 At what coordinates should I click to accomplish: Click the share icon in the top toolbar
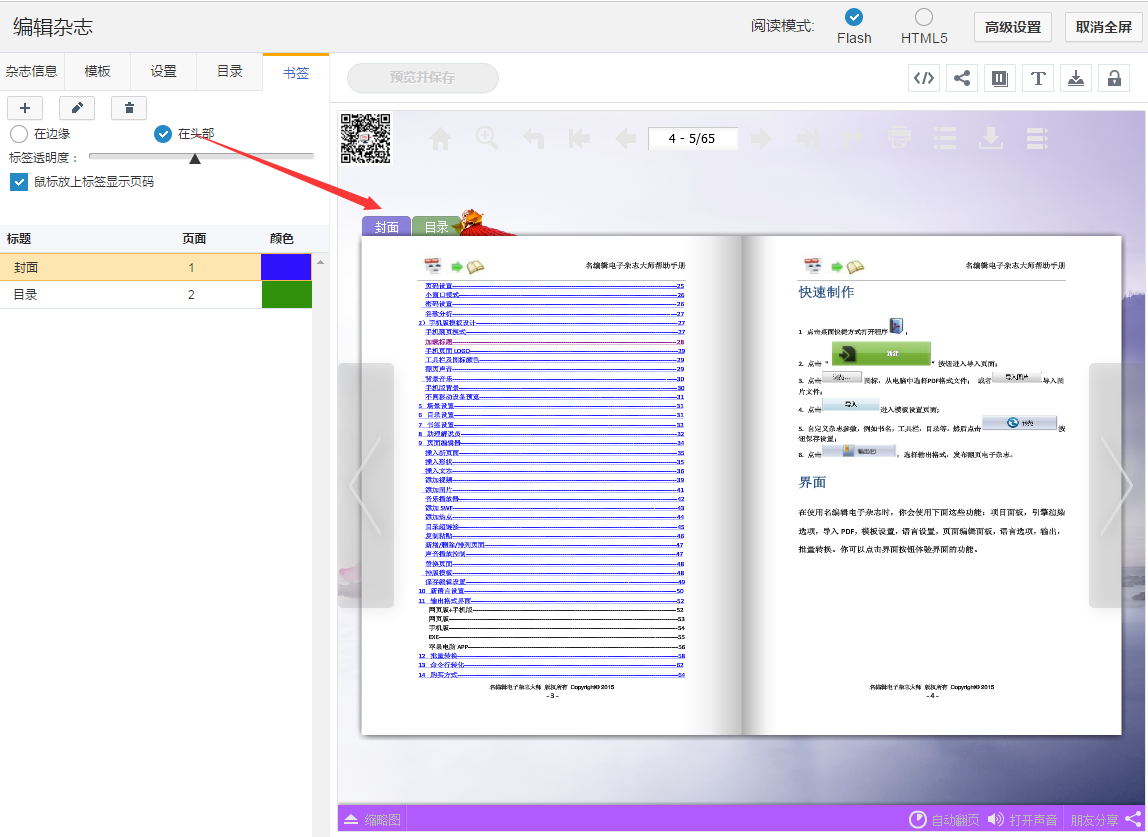[x=962, y=78]
